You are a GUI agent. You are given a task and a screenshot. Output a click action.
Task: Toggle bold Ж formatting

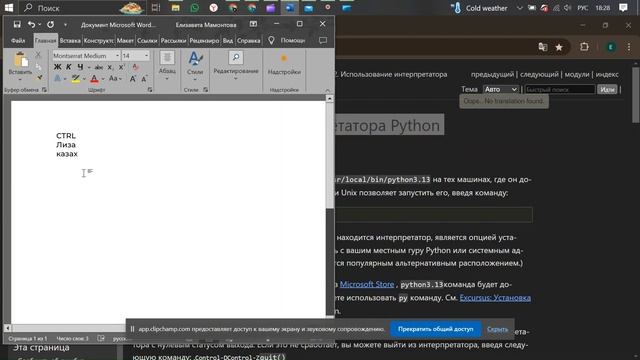(57, 67)
